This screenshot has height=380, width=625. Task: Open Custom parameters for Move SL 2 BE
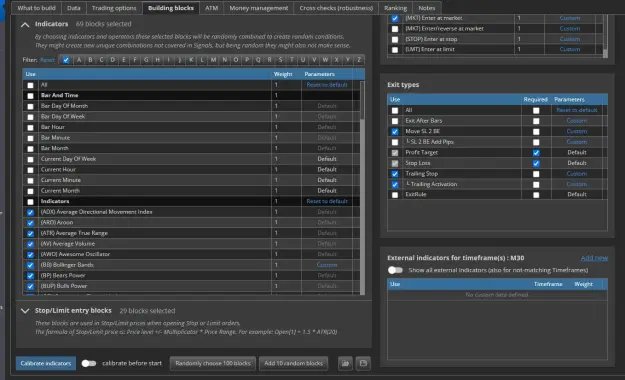pyautogui.click(x=577, y=131)
